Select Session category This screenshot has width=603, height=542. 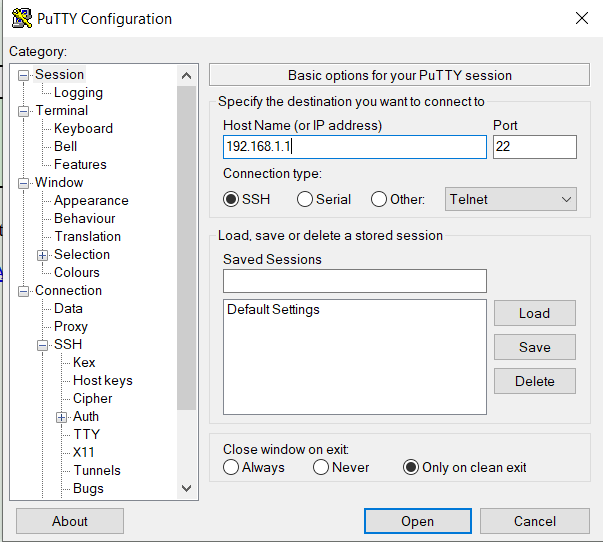click(x=60, y=74)
